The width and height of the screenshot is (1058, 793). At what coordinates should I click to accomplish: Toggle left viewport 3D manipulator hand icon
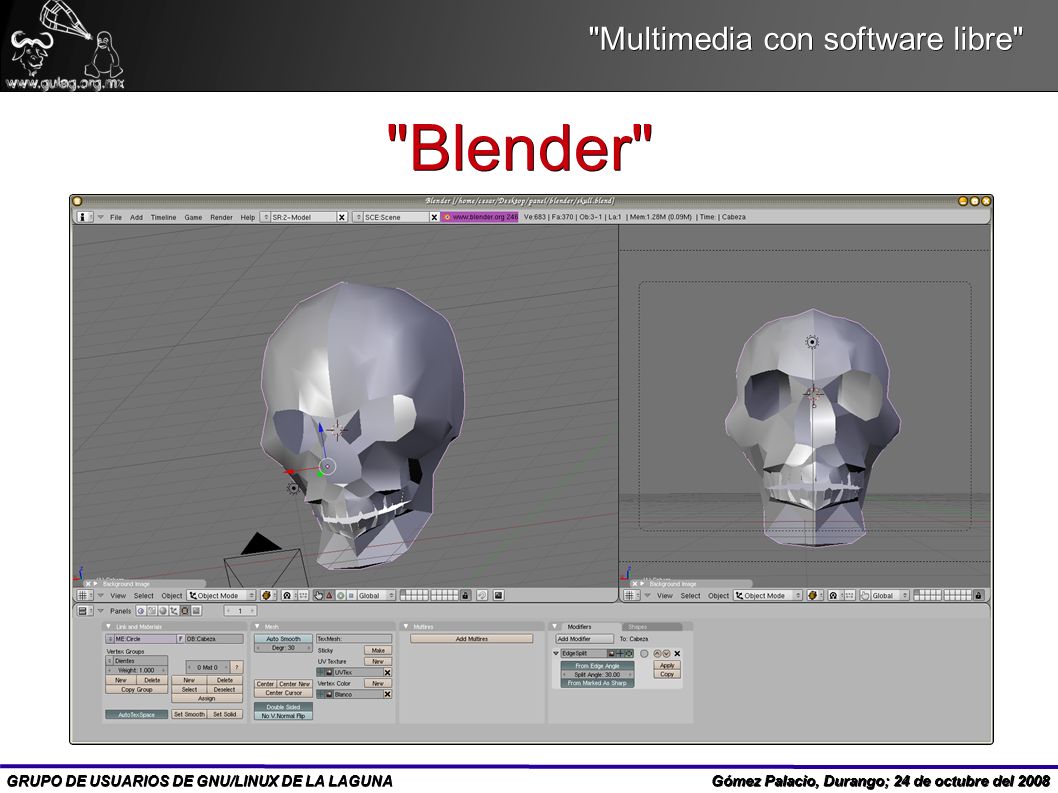click(318, 595)
